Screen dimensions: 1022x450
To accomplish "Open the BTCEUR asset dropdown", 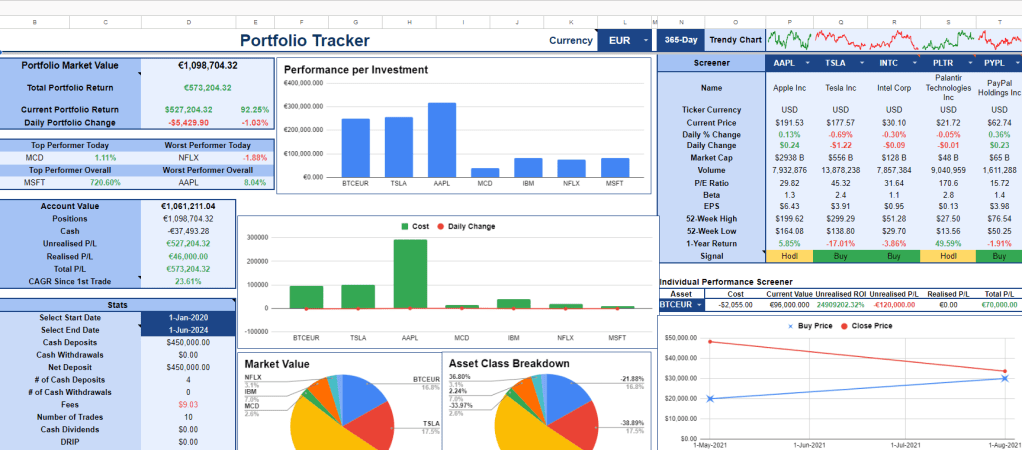I will pos(699,305).
